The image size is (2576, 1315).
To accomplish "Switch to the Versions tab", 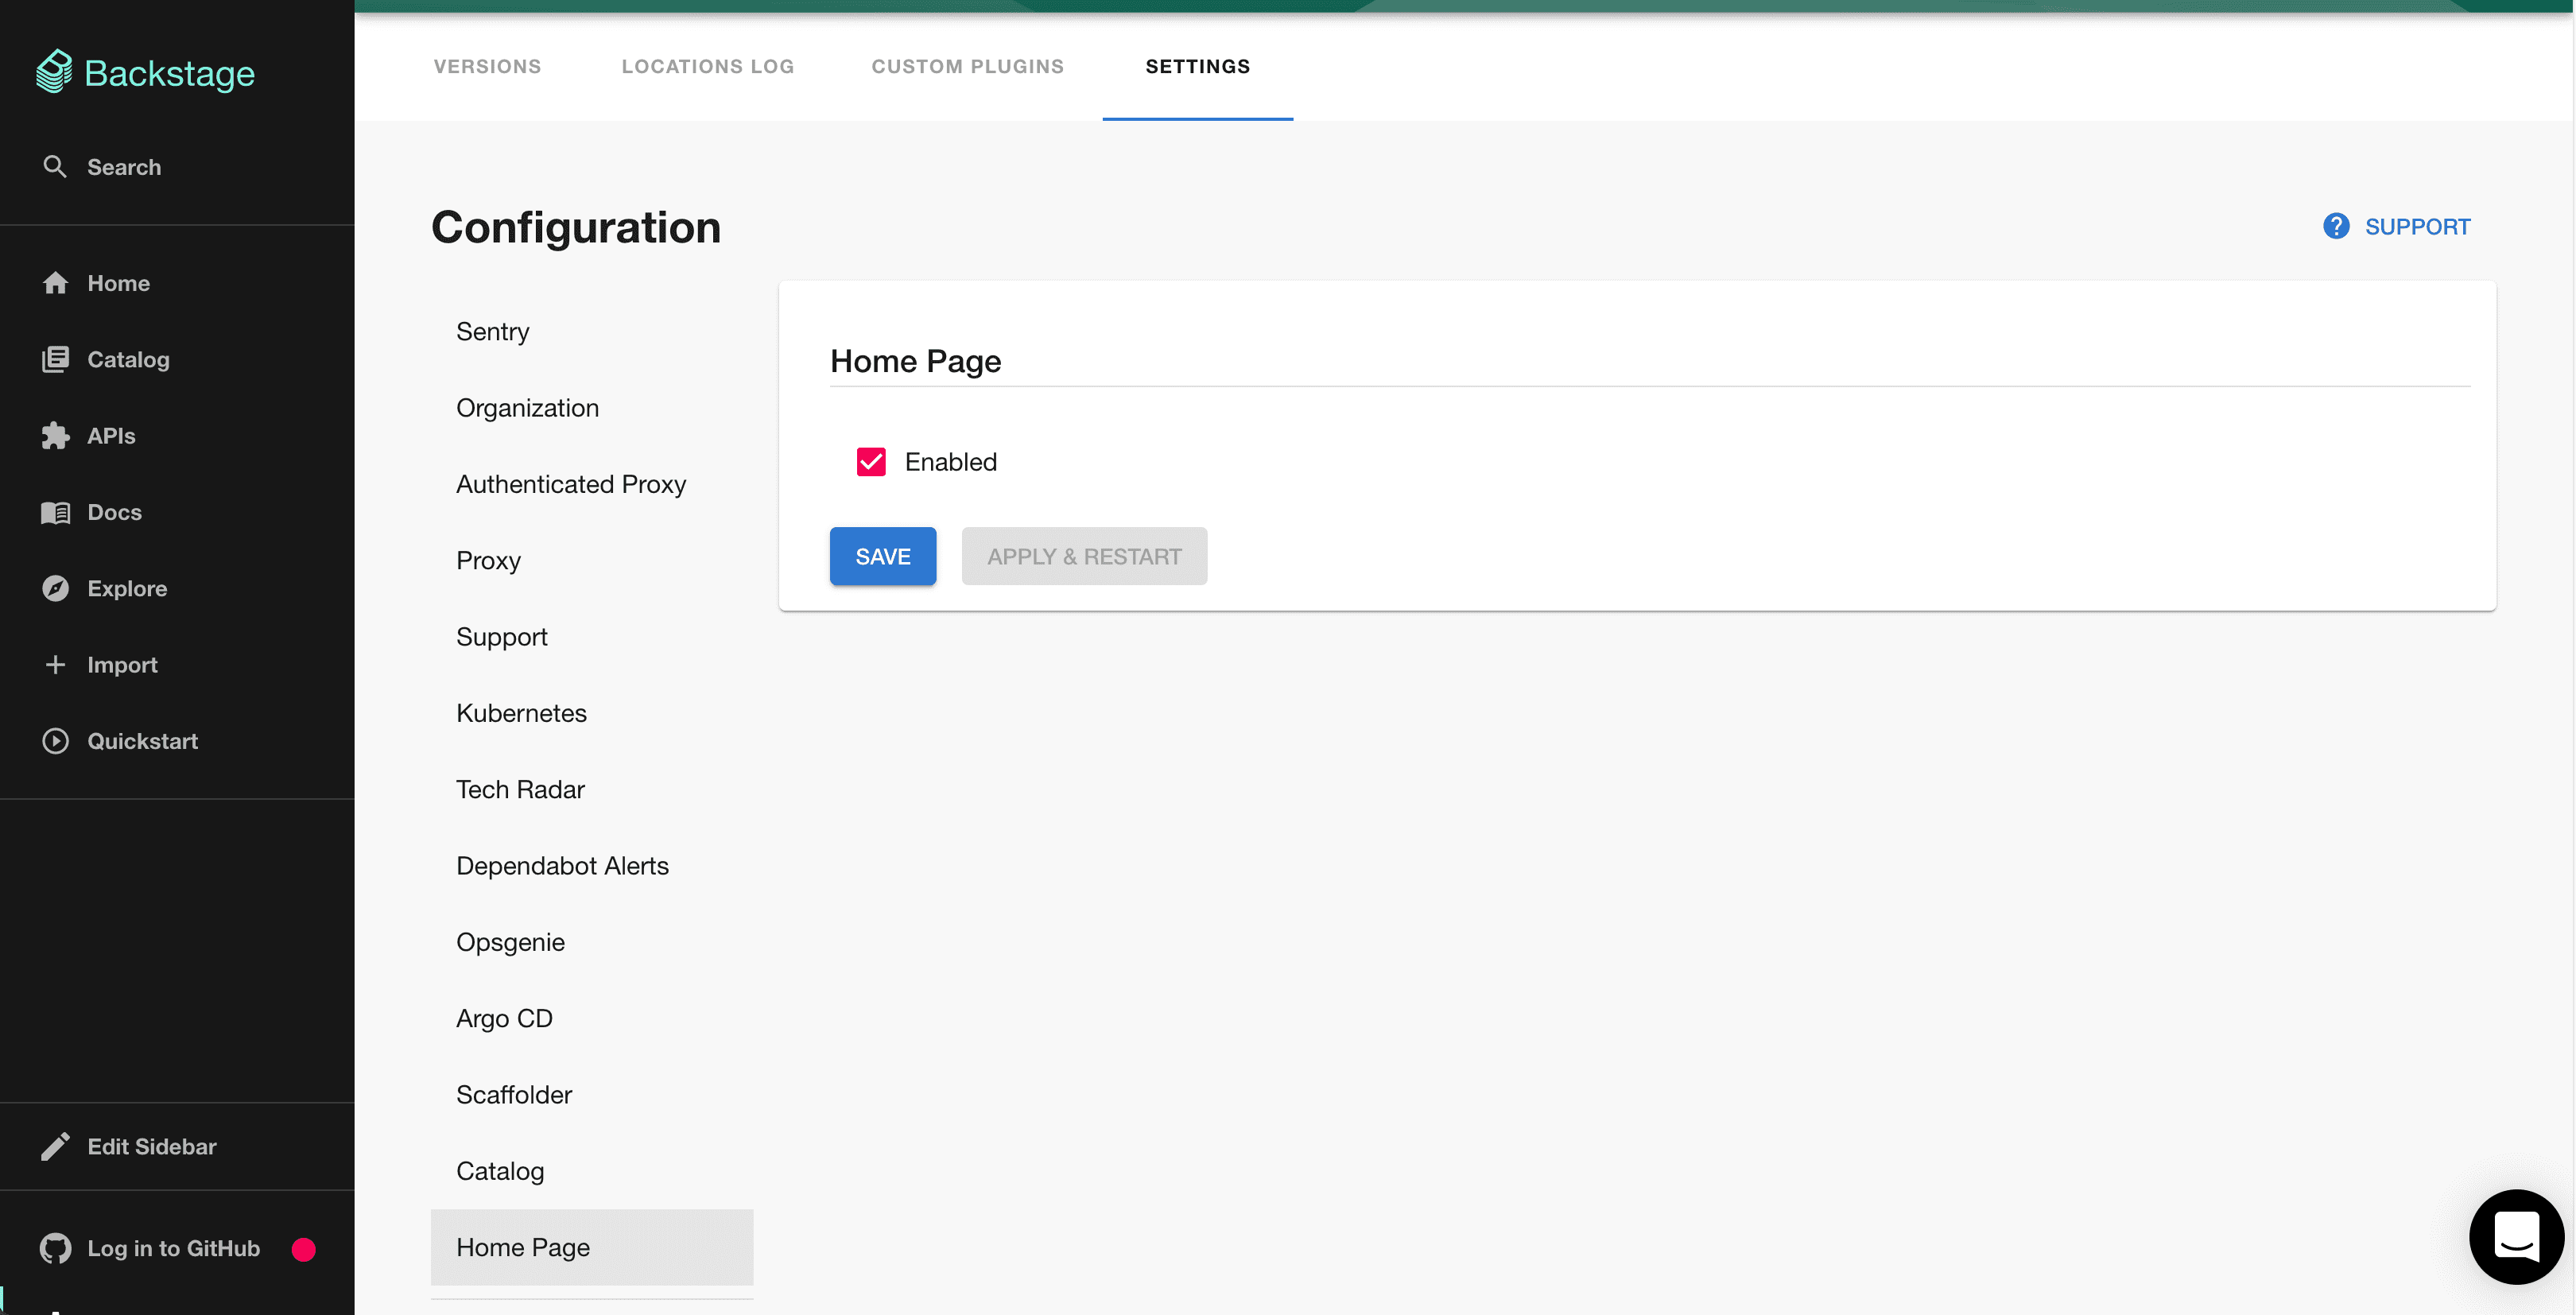I will pos(487,66).
